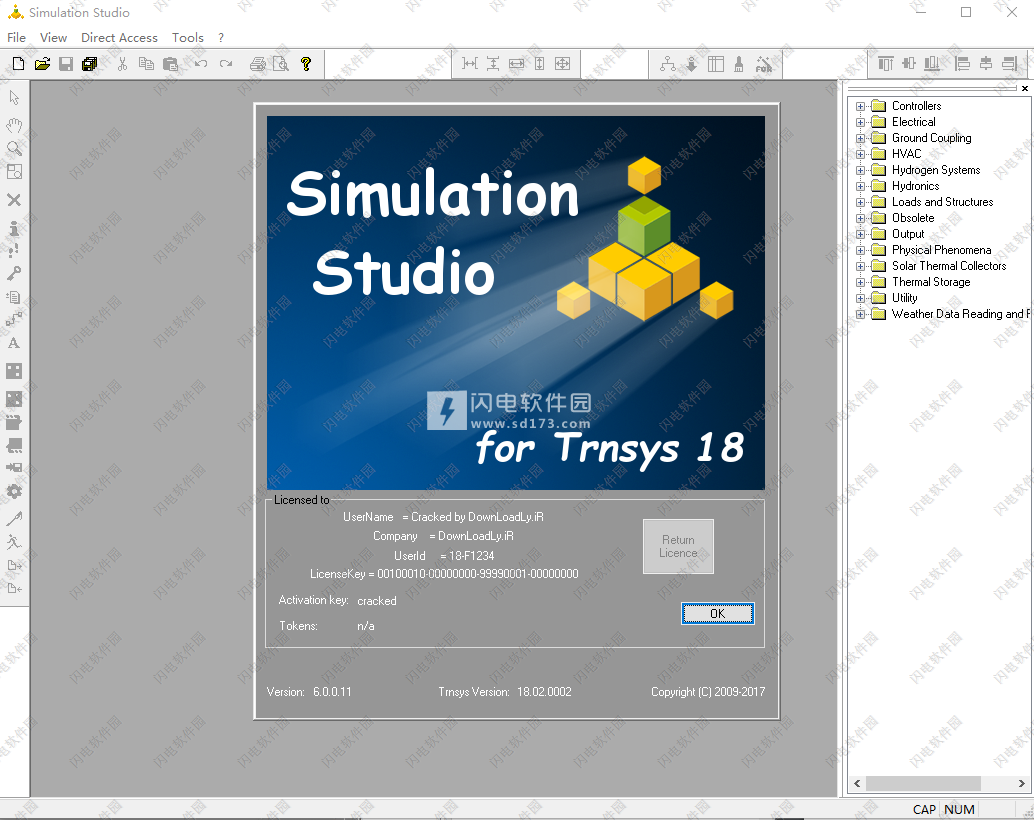Click the Return Licence button
This screenshot has height=820, width=1034.
point(678,546)
